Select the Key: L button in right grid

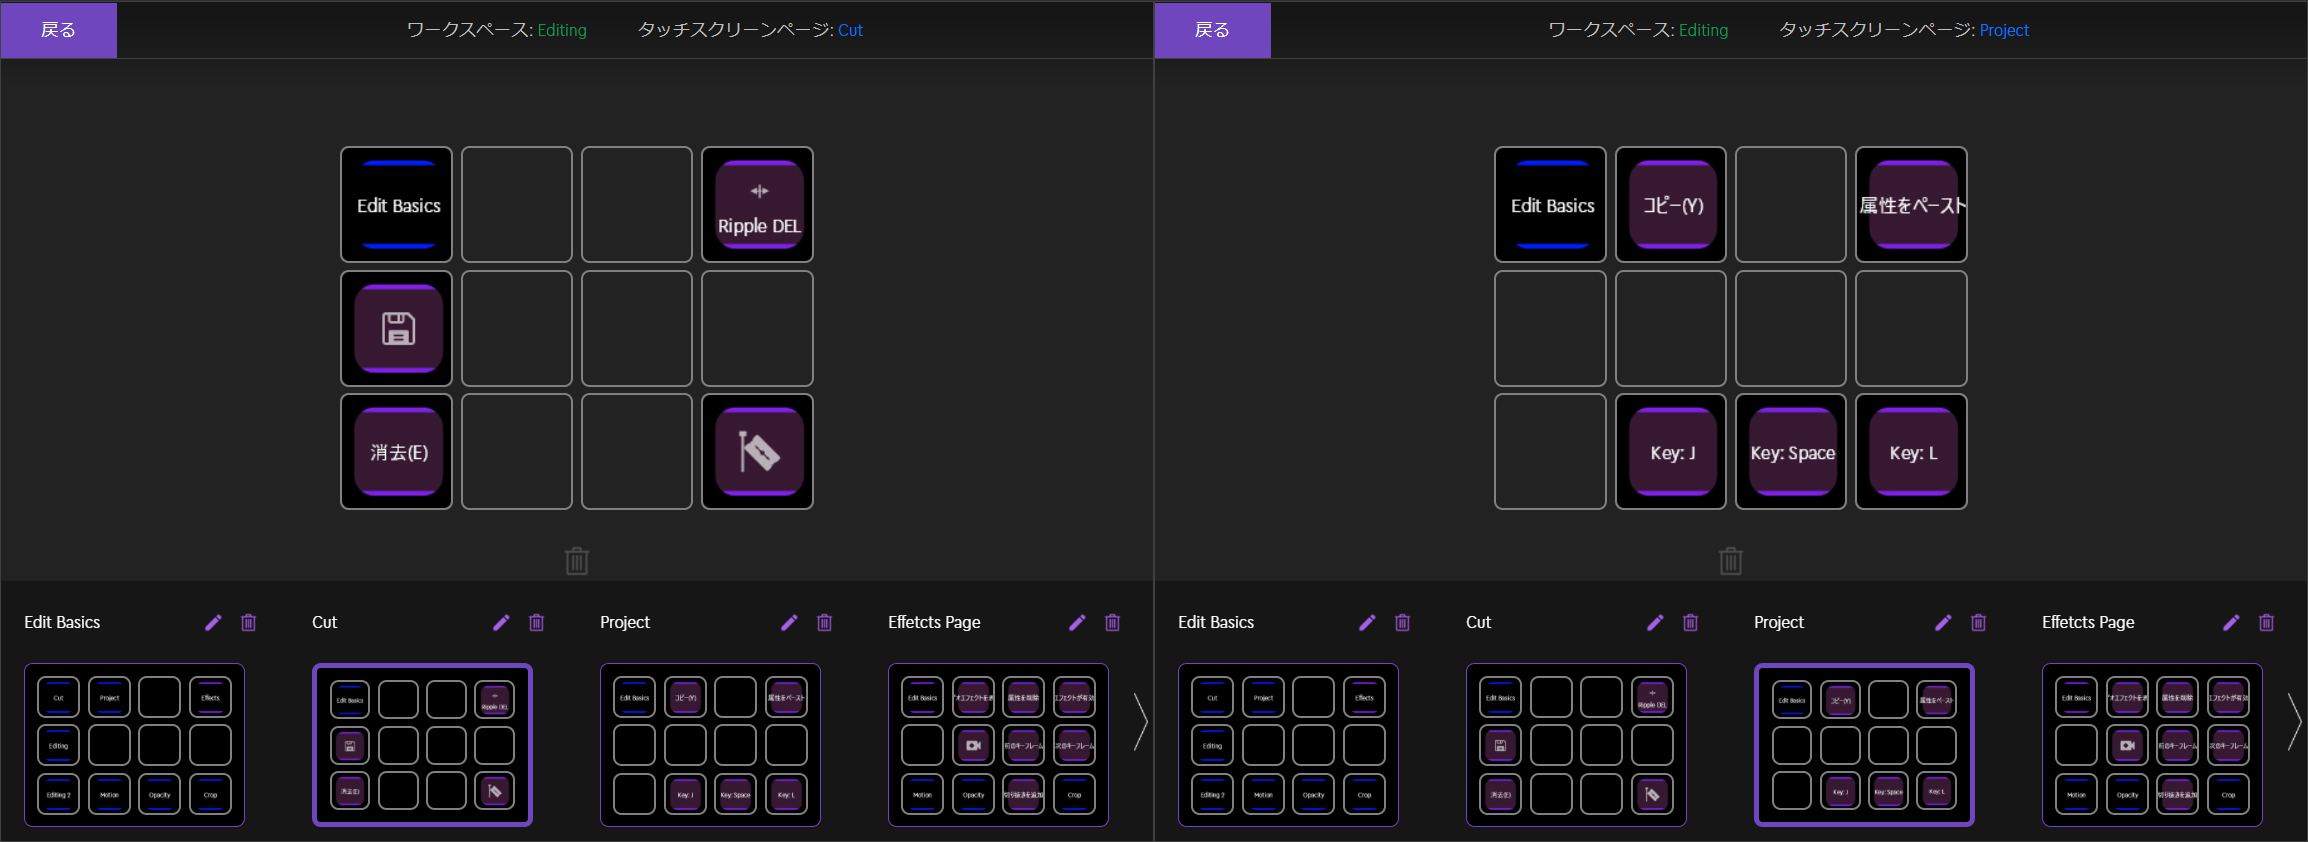tap(1912, 452)
